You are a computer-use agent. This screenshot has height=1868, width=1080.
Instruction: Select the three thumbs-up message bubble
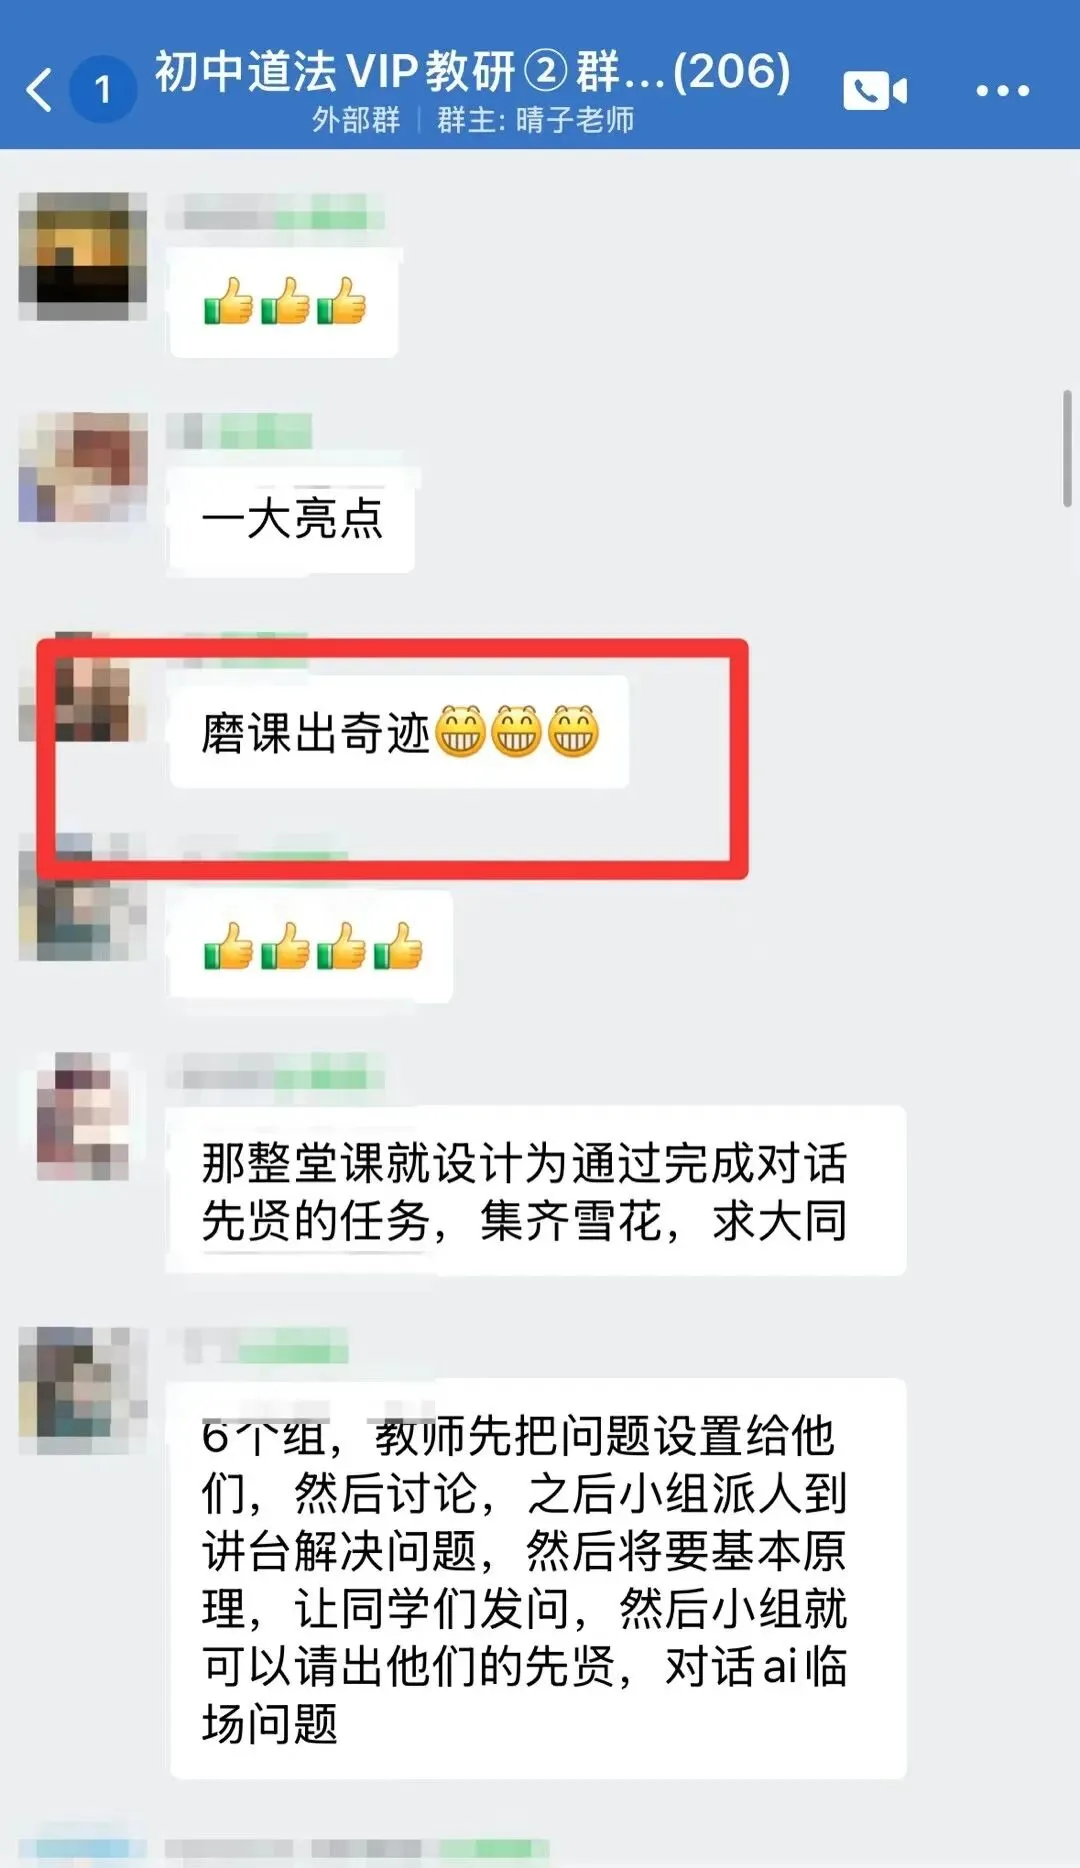(284, 302)
